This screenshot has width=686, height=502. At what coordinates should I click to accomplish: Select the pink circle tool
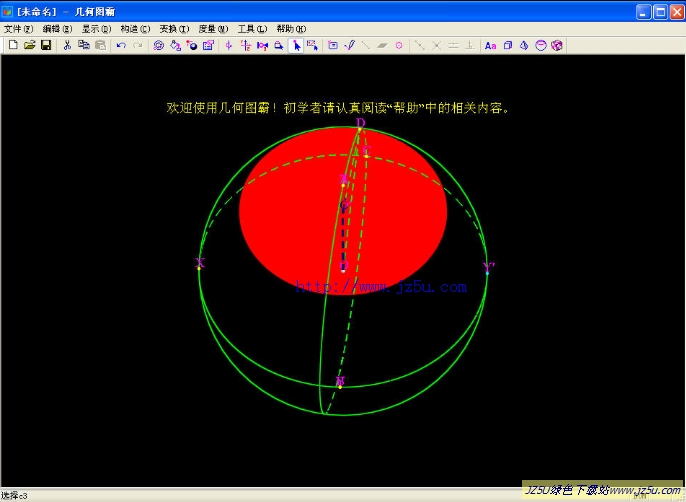tap(399, 45)
